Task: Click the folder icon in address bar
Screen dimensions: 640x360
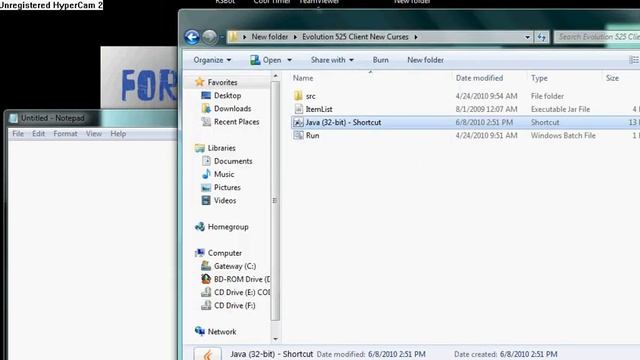Action: point(233,37)
